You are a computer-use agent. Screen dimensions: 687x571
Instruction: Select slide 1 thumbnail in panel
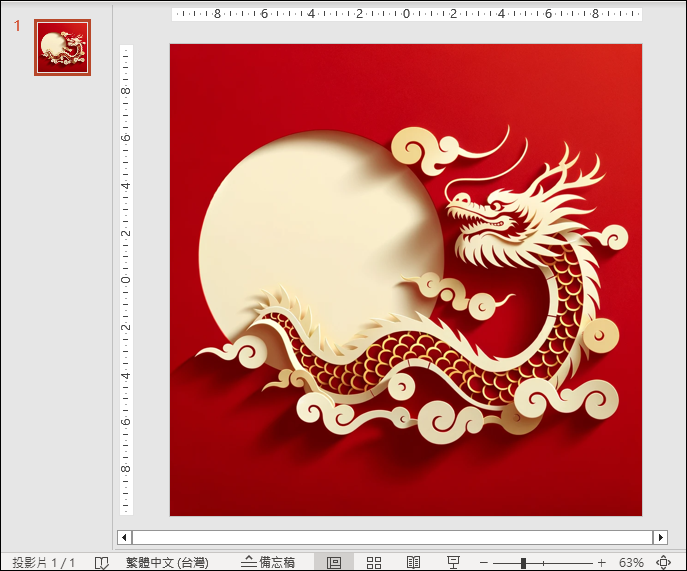tap(63, 47)
